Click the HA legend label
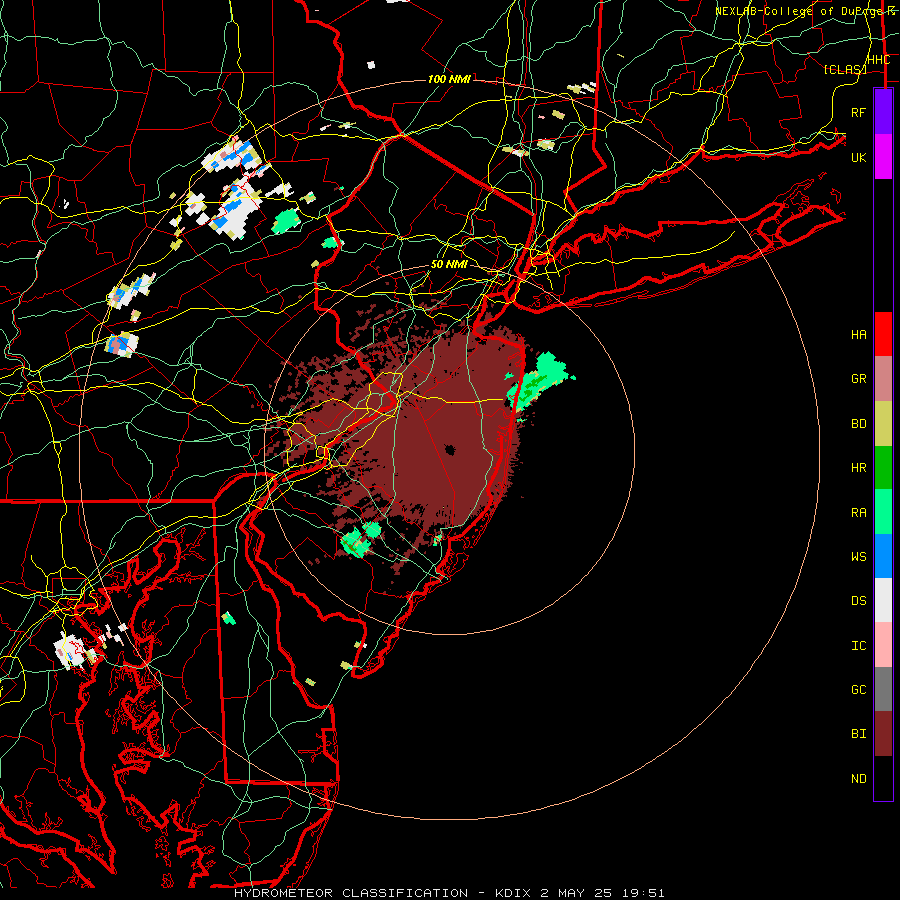 point(858,335)
